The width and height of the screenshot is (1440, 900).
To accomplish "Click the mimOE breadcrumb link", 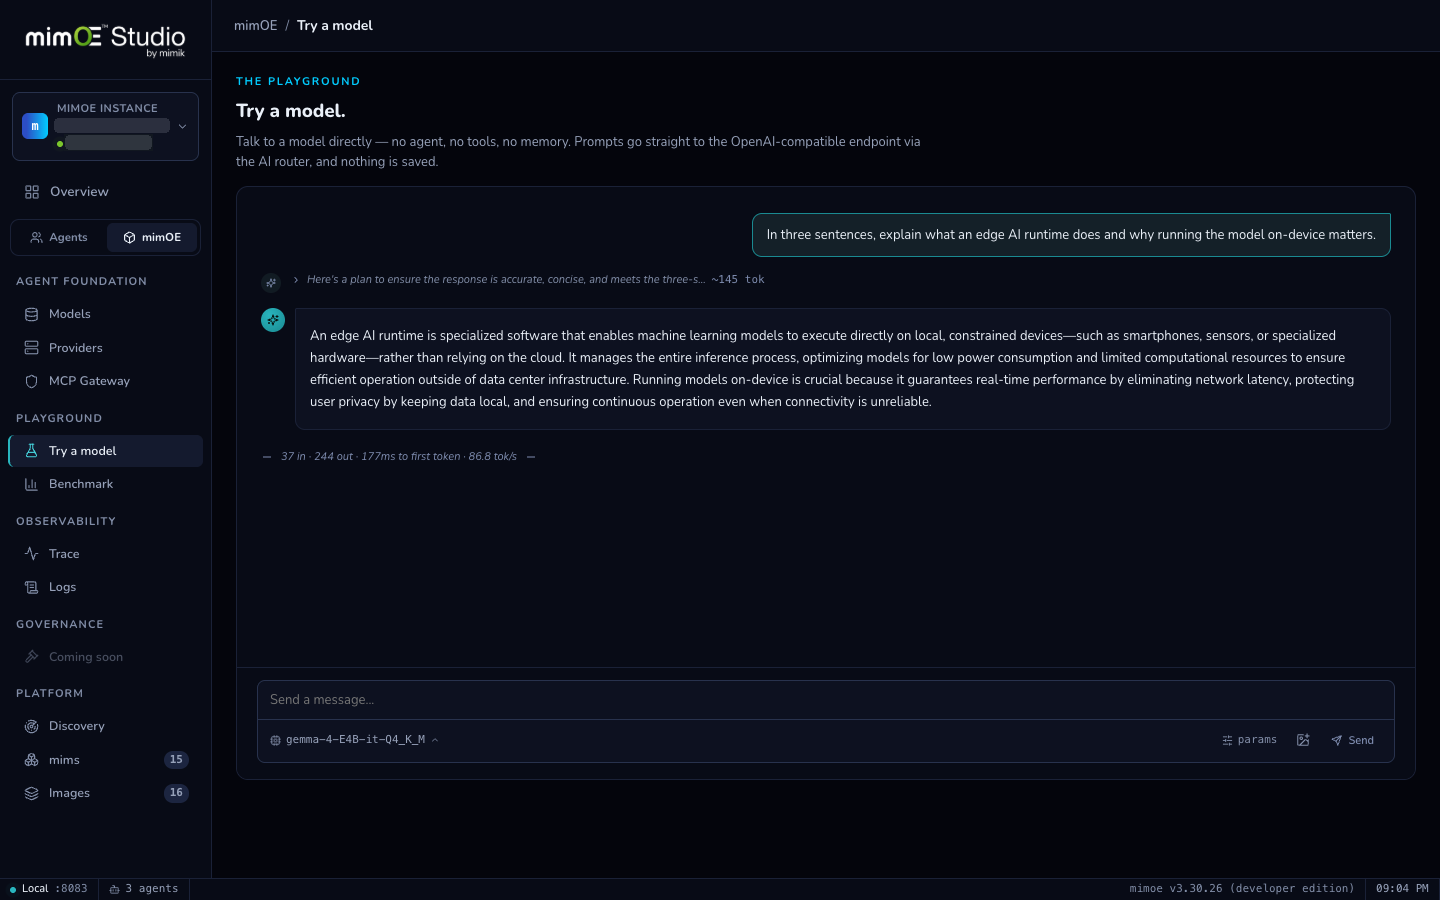I will 256,26.
